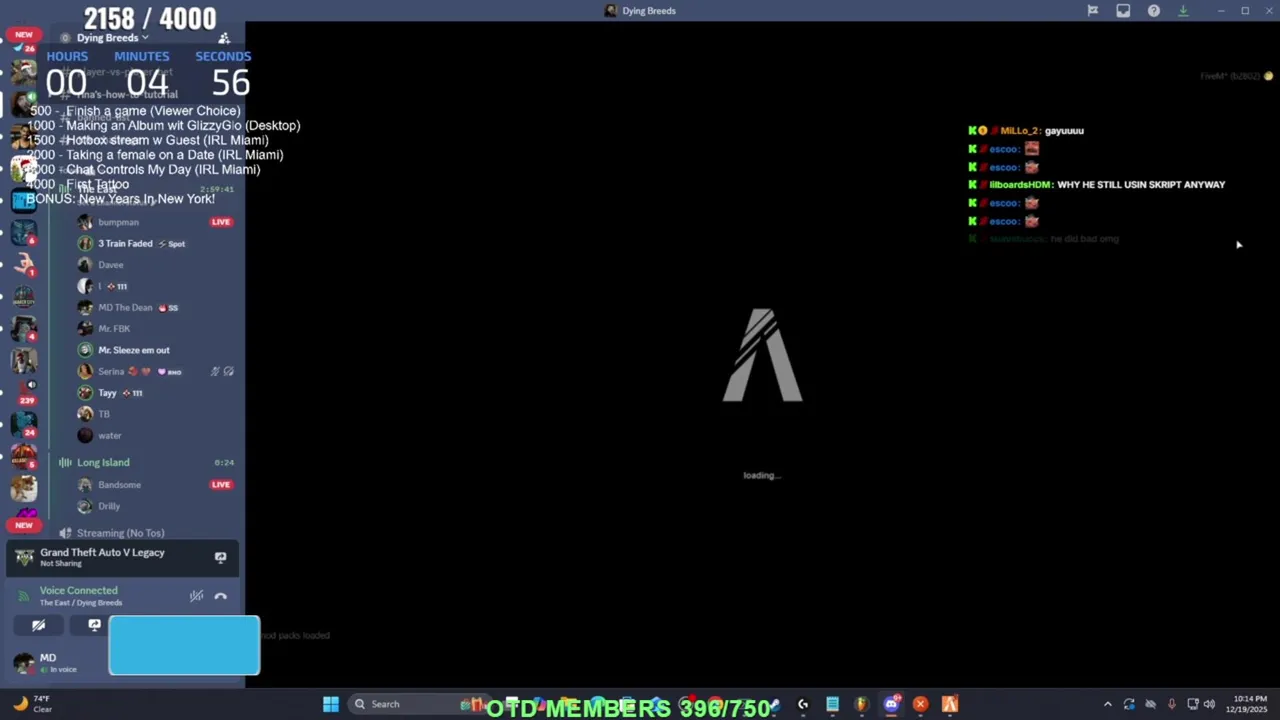The width and height of the screenshot is (1280, 720).
Task: Select user MD The Dean
Action: (x=125, y=308)
